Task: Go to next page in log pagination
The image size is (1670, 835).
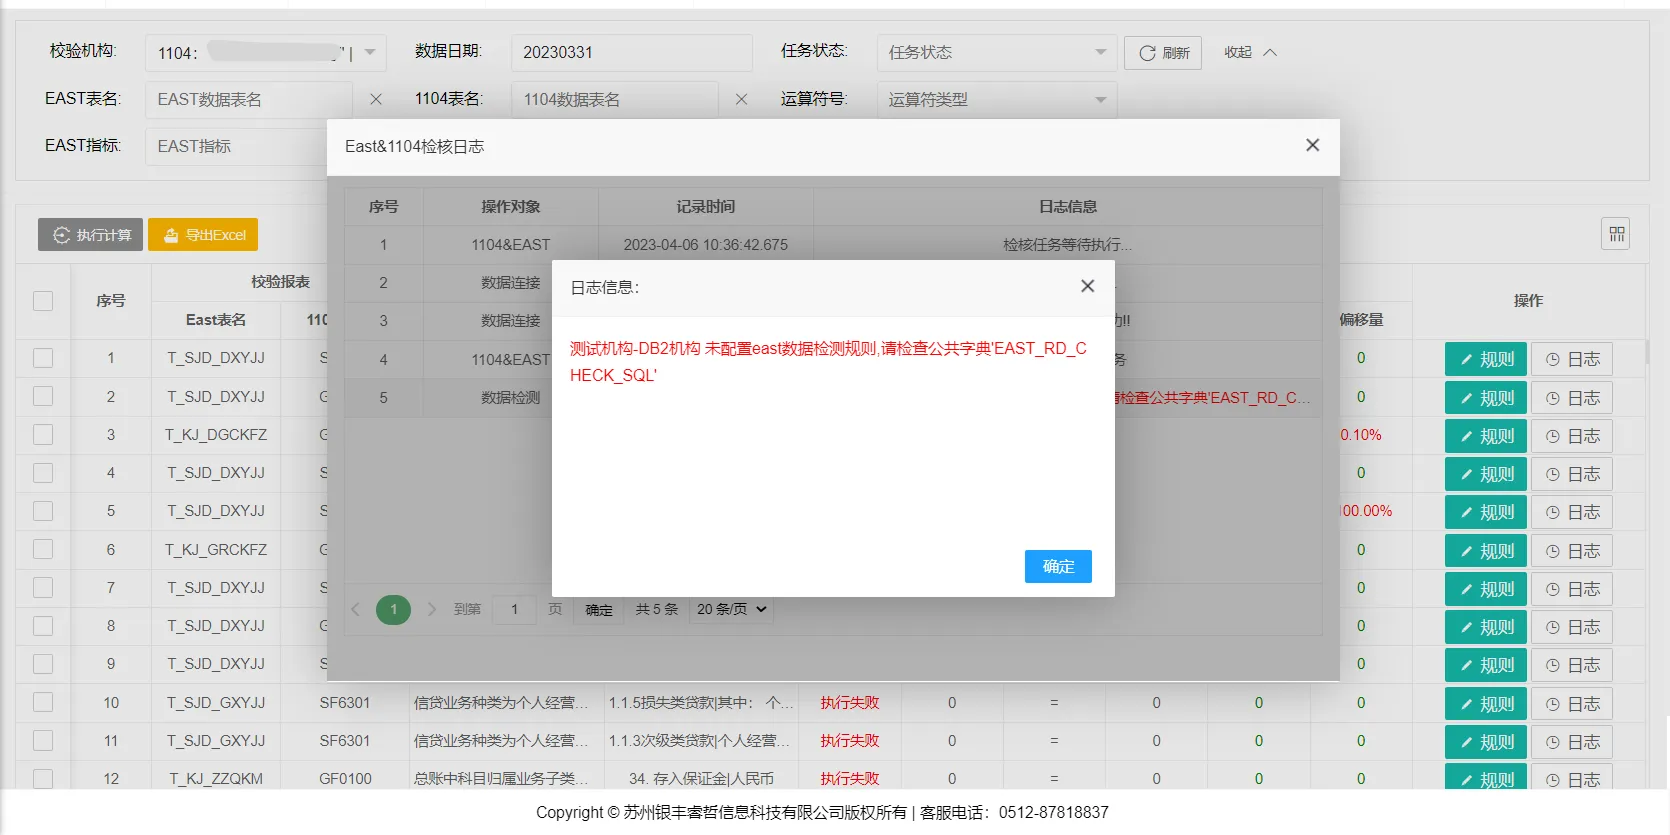Action: coord(432,609)
